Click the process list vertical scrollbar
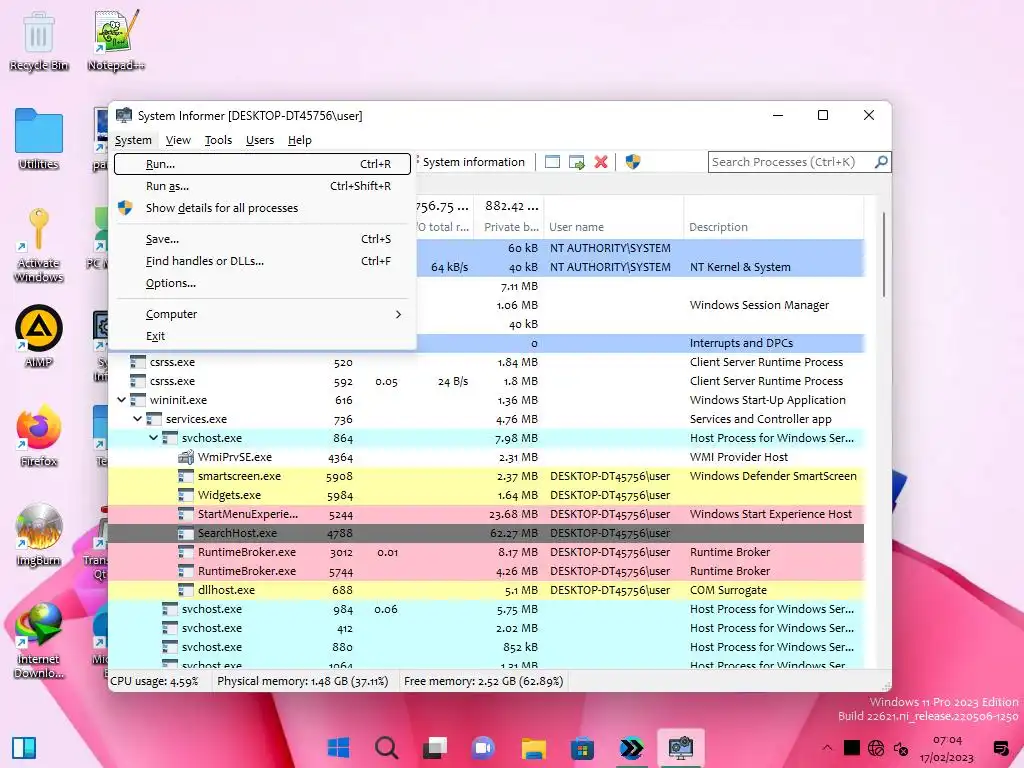Viewport: 1024px width, 768px height. point(884,255)
